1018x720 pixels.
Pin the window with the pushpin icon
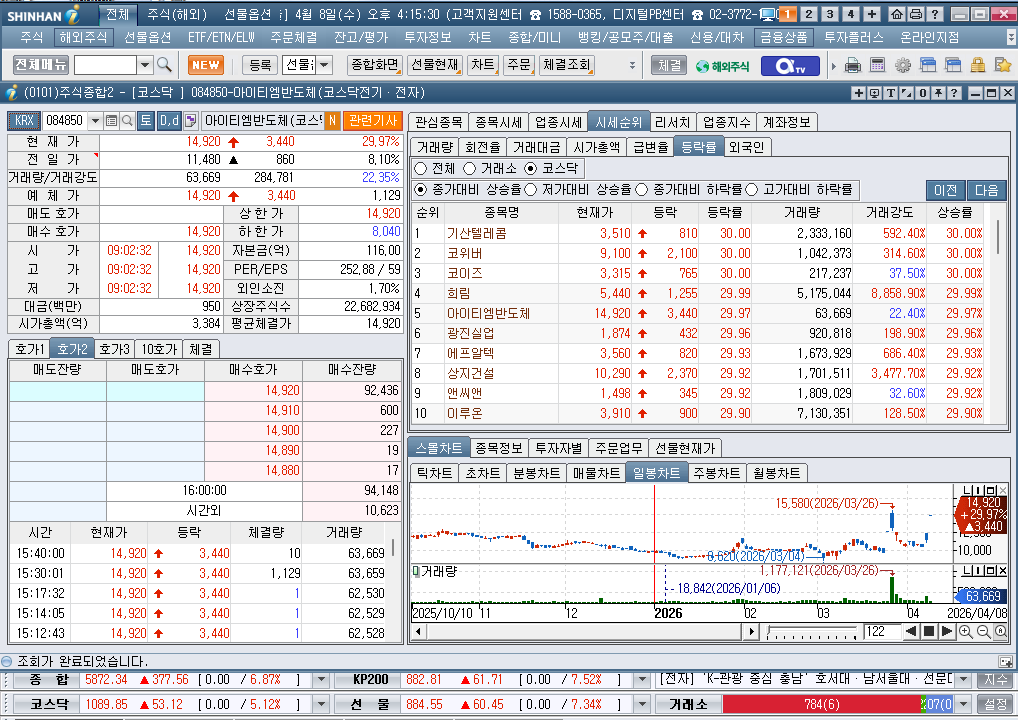938,93
